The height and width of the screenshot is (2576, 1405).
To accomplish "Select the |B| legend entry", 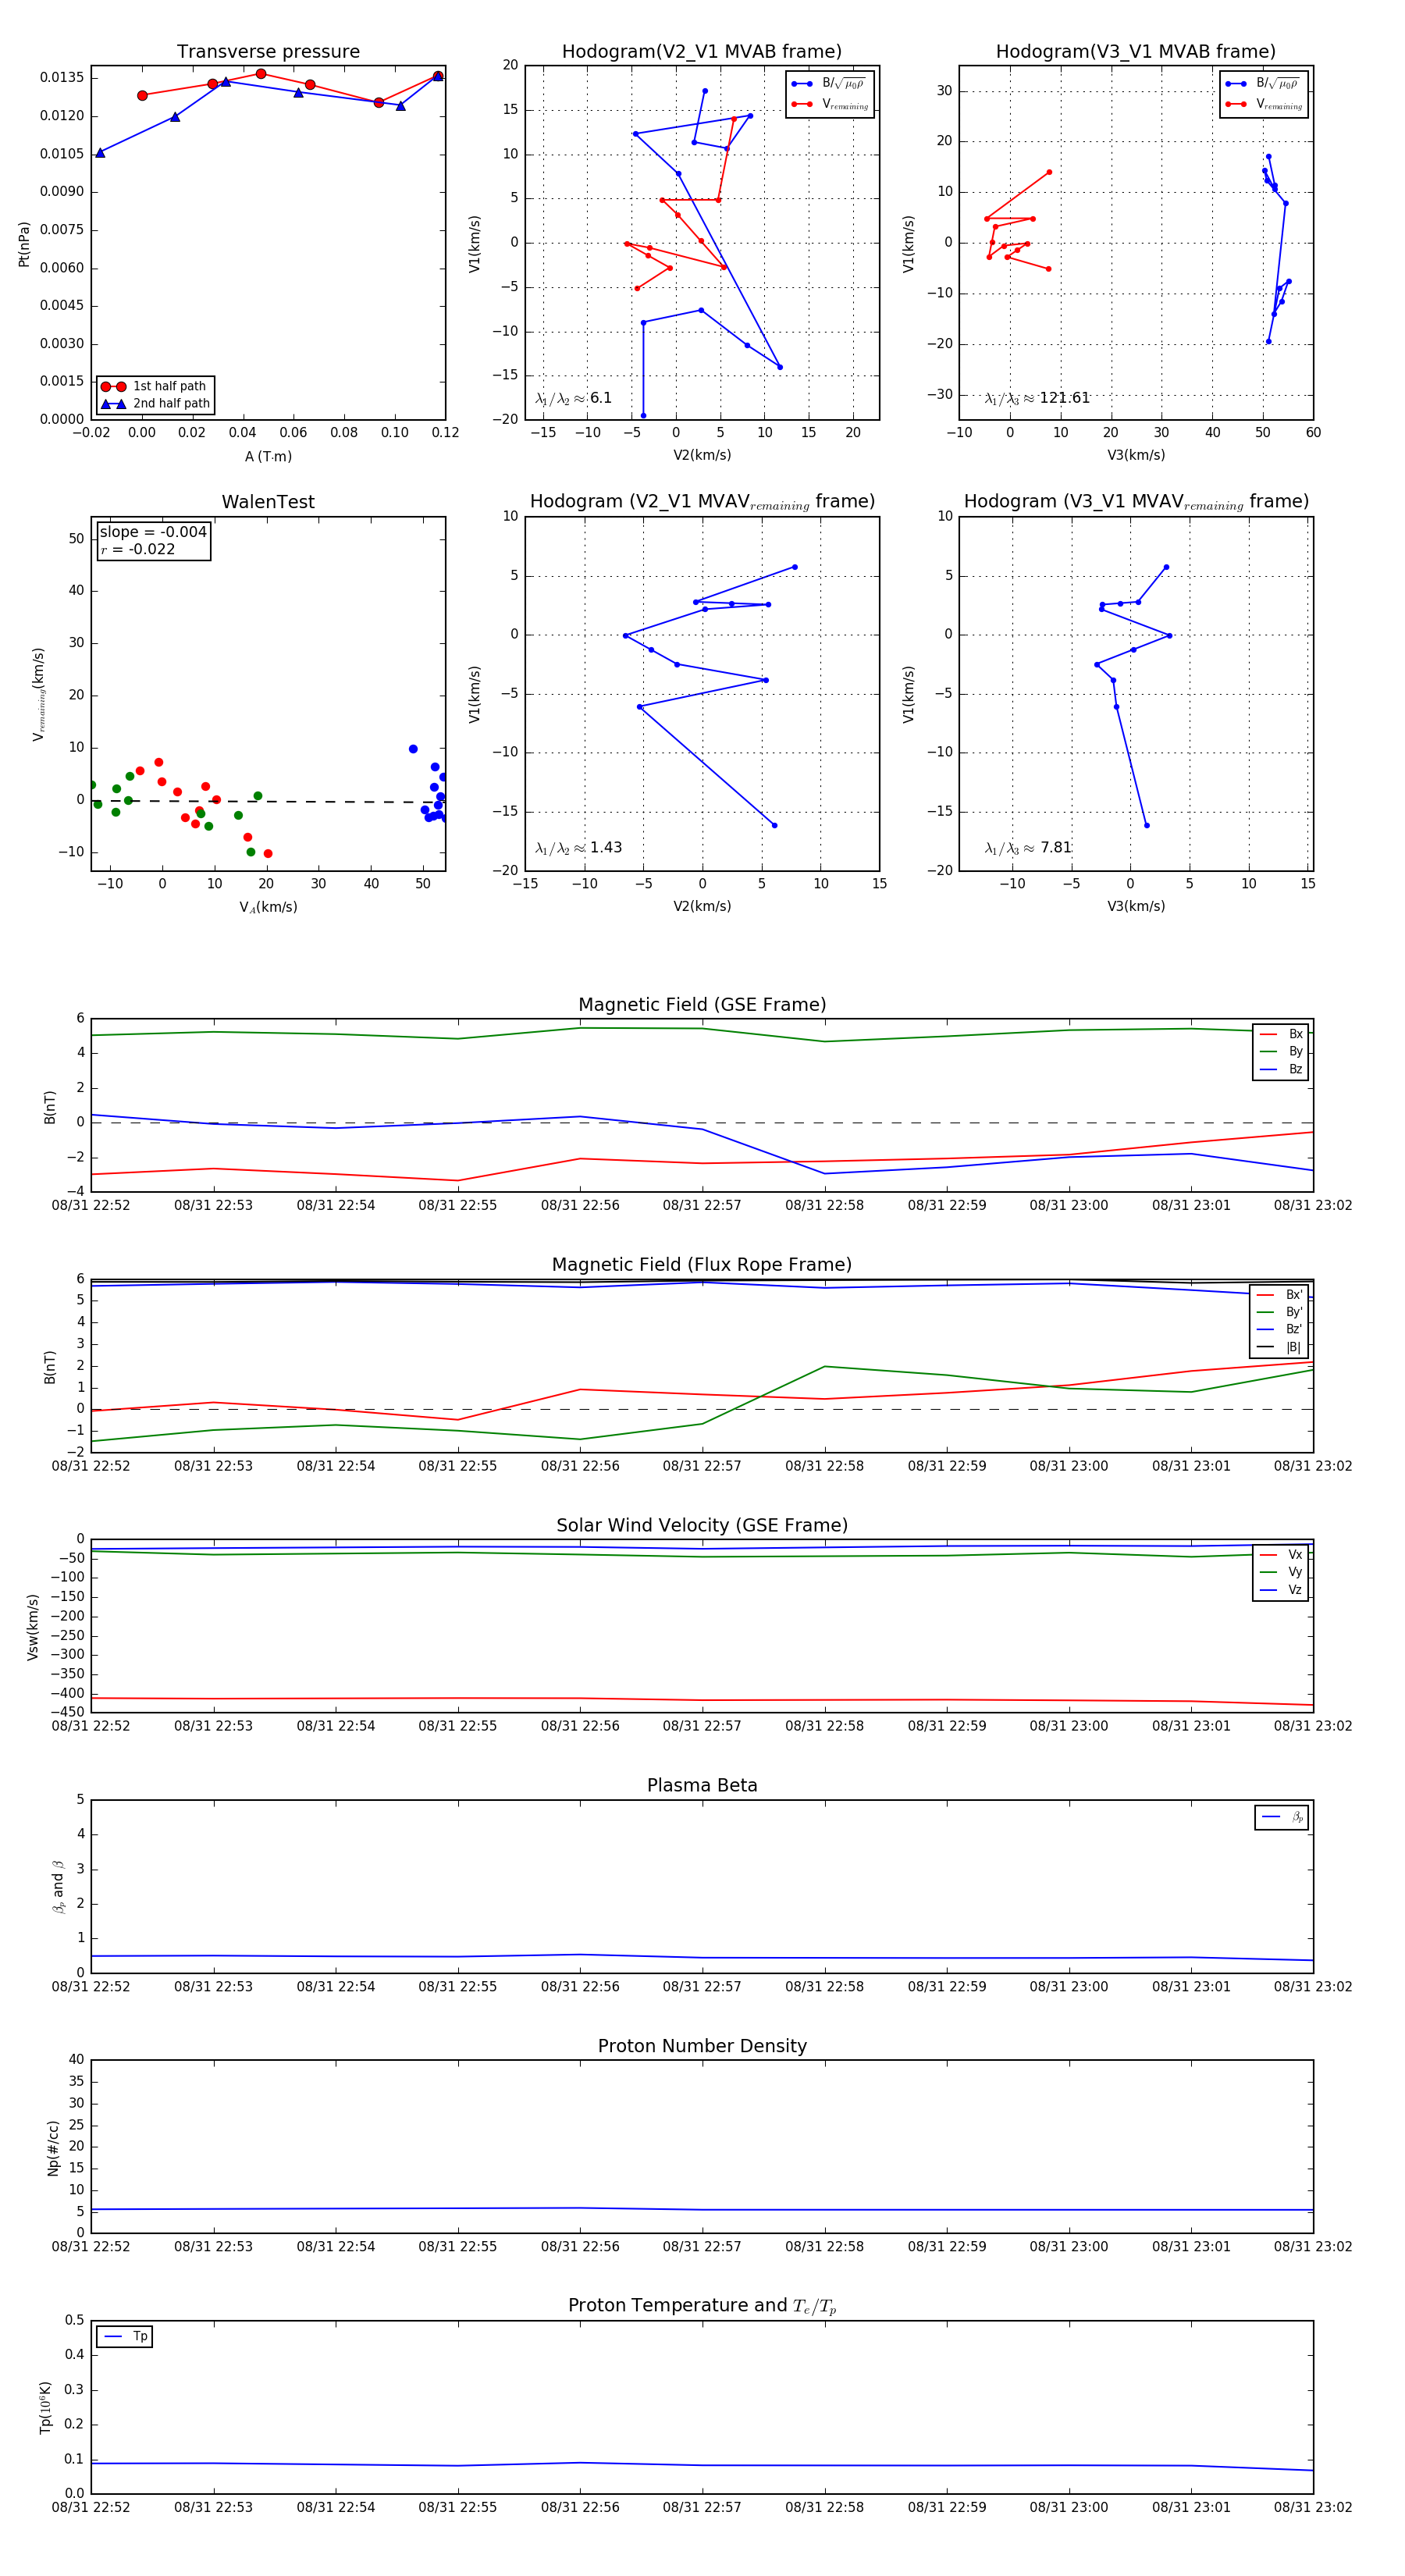I will 1279,1347.
